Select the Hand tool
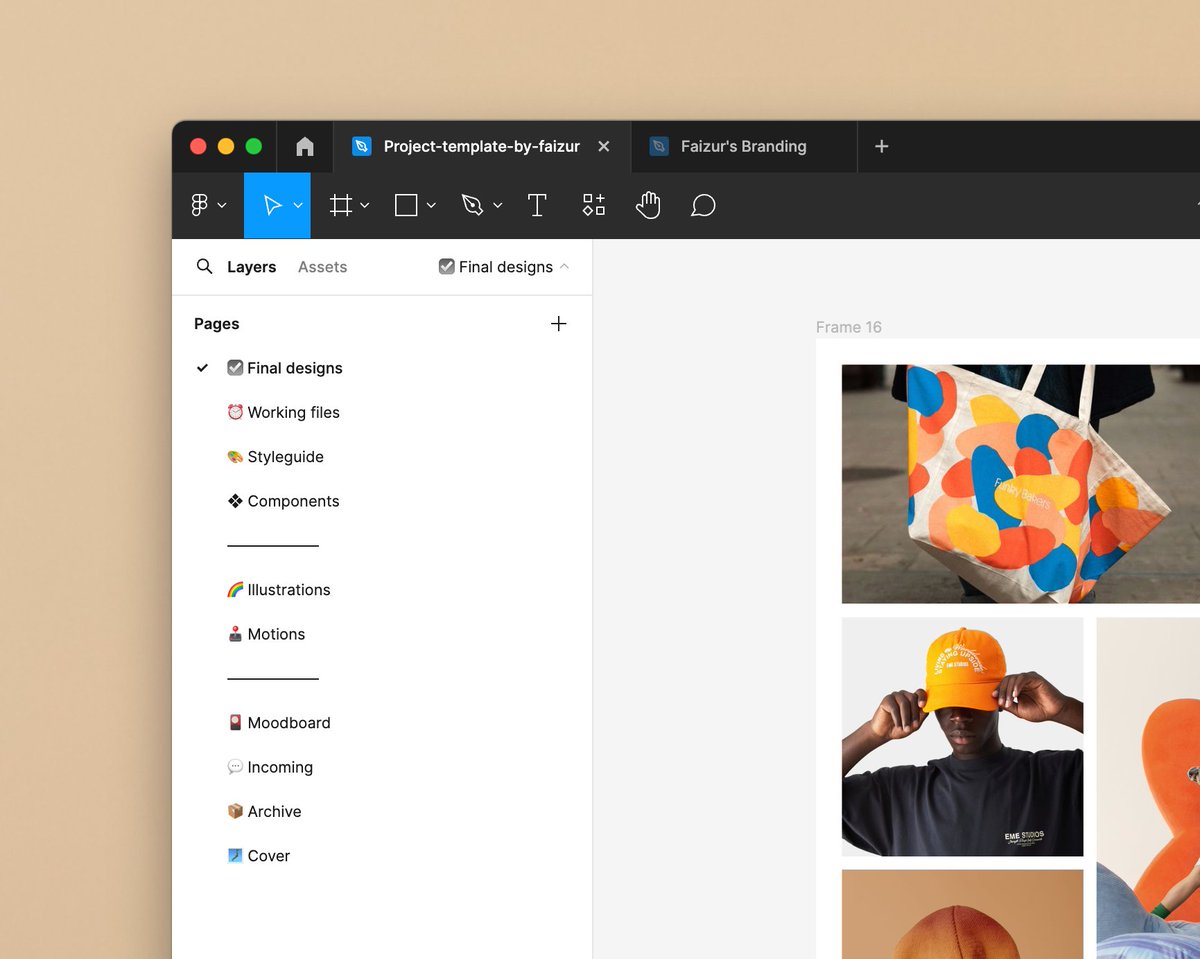The width and height of the screenshot is (1200, 959). coord(648,205)
